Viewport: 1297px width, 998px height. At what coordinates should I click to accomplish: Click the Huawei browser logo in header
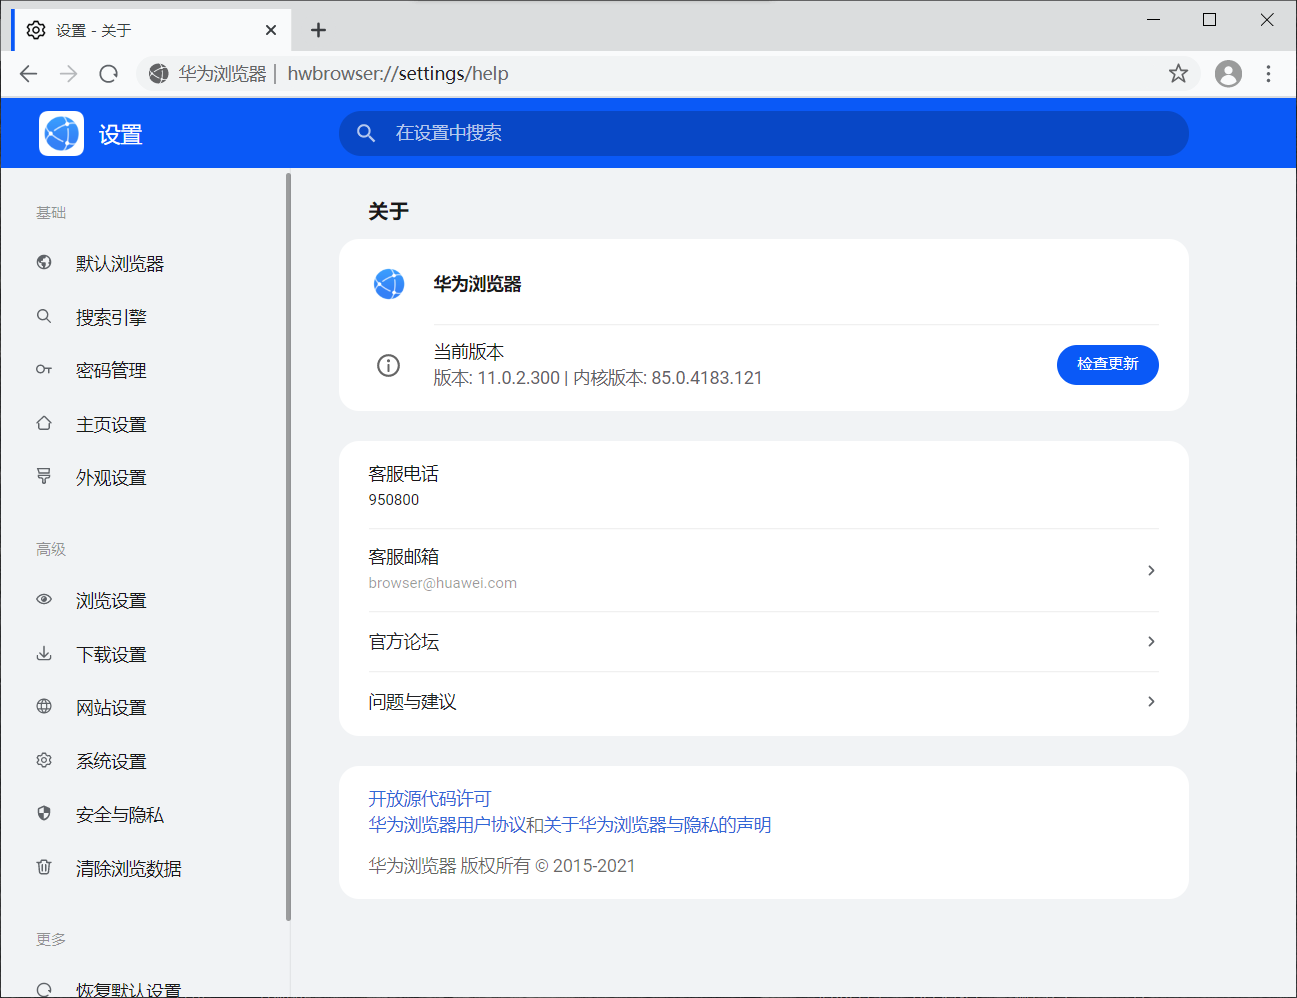point(61,133)
